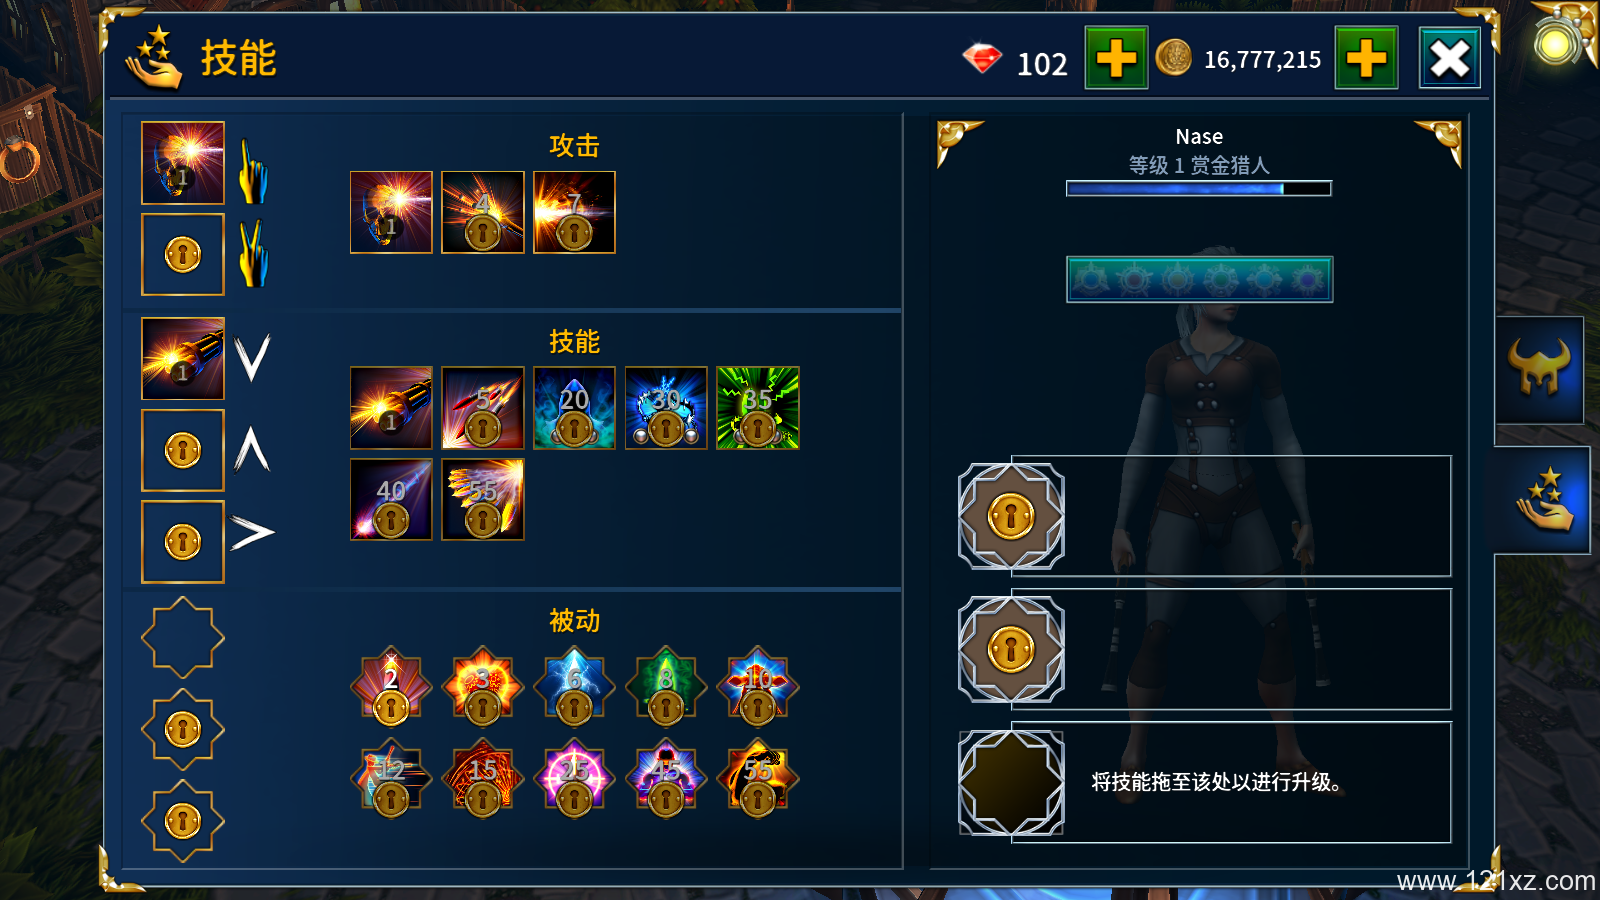Select the locked swipe-up skill slot
Screen dimensions: 1600x900
pyautogui.click(x=183, y=450)
